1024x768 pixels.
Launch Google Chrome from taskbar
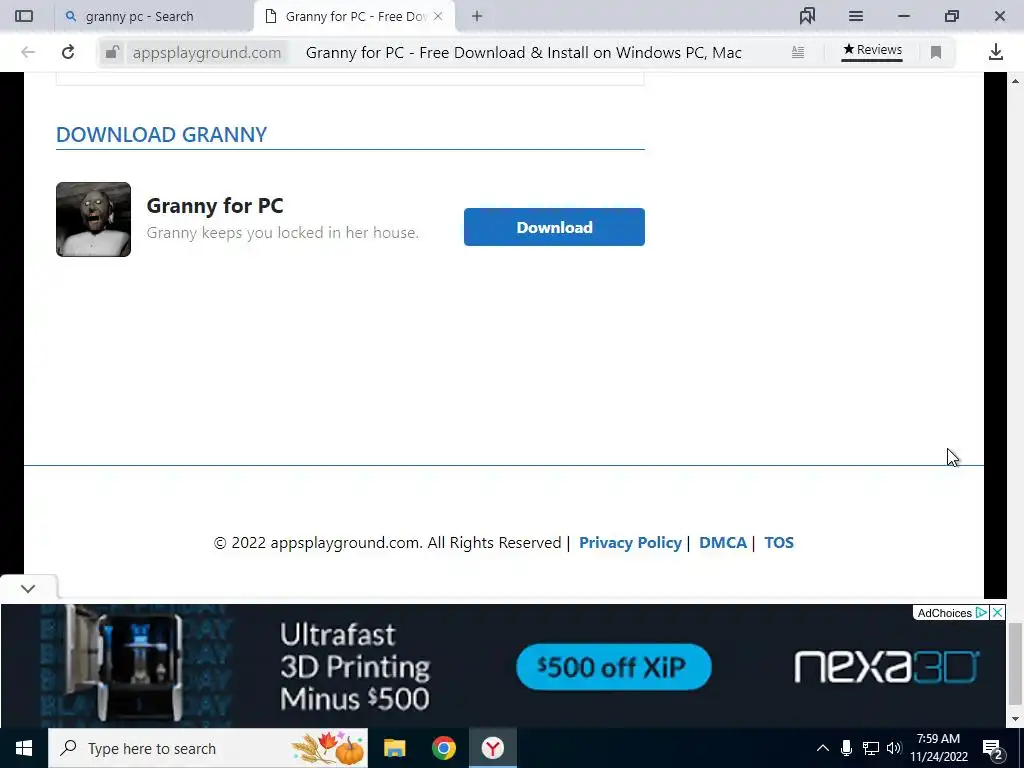point(443,748)
